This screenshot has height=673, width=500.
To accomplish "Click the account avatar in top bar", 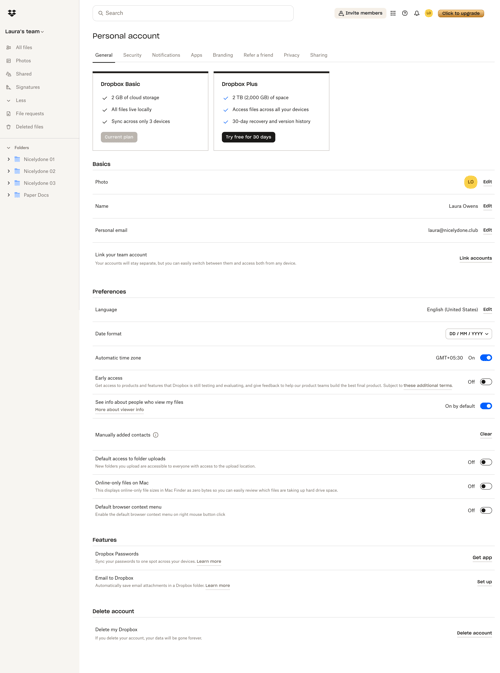I will click(429, 13).
